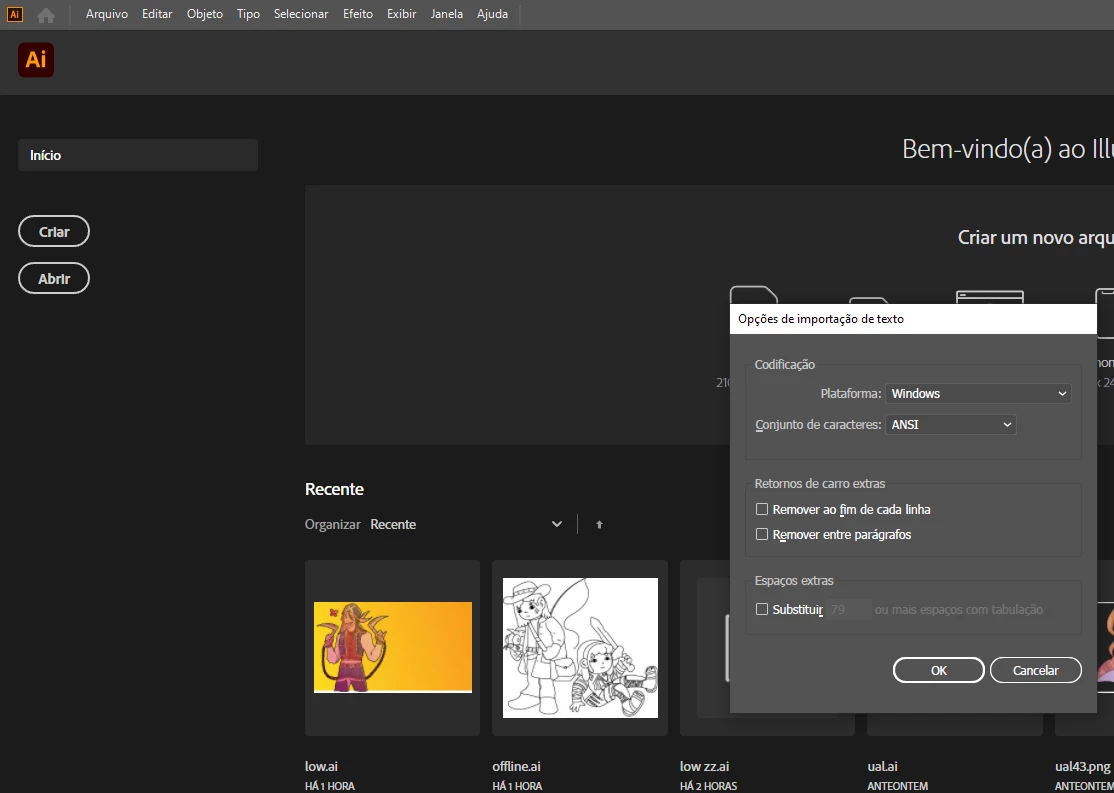Enable Remover ao fim de cada linha

click(762, 509)
